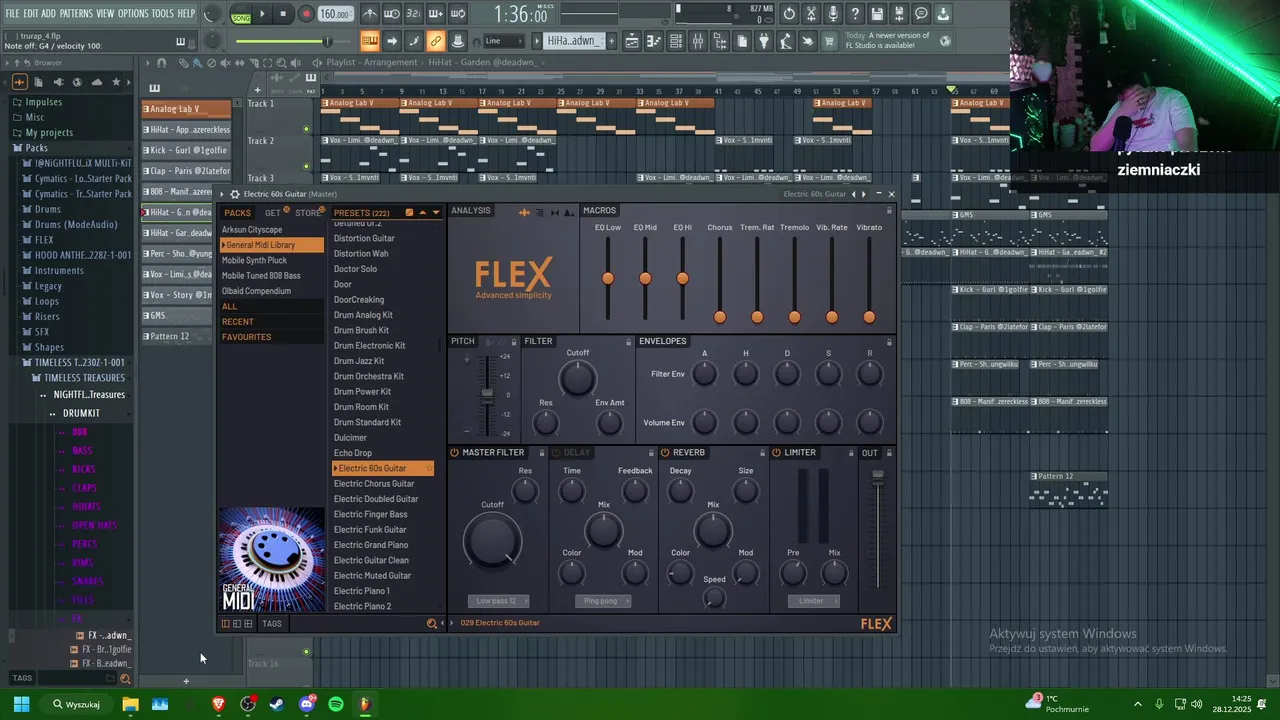Click the ENVELOPES panel lock icon
This screenshot has width=1280, height=720.
coord(889,342)
